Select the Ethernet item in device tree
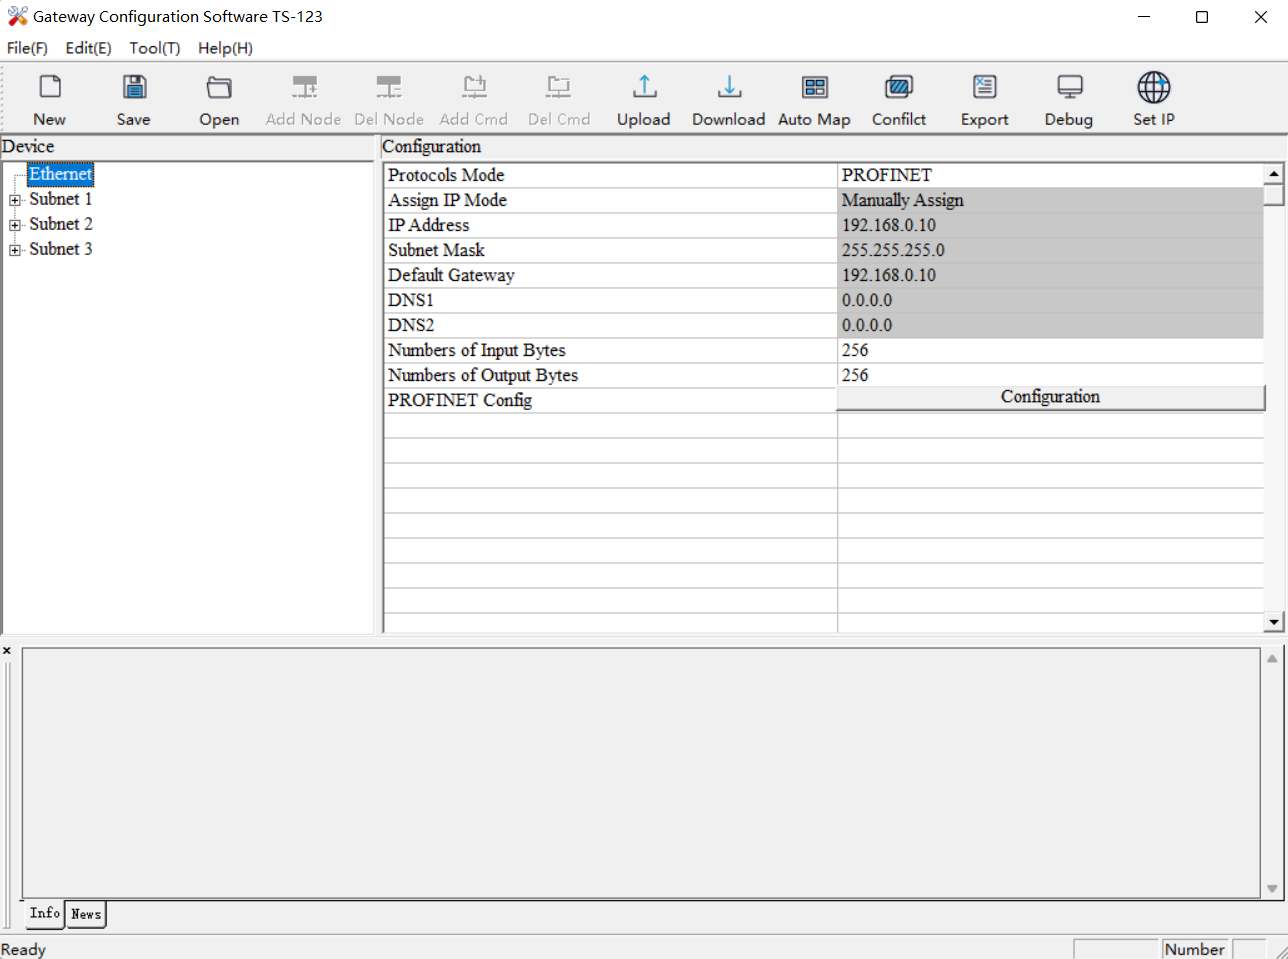The height and width of the screenshot is (959, 1288). (x=60, y=174)
